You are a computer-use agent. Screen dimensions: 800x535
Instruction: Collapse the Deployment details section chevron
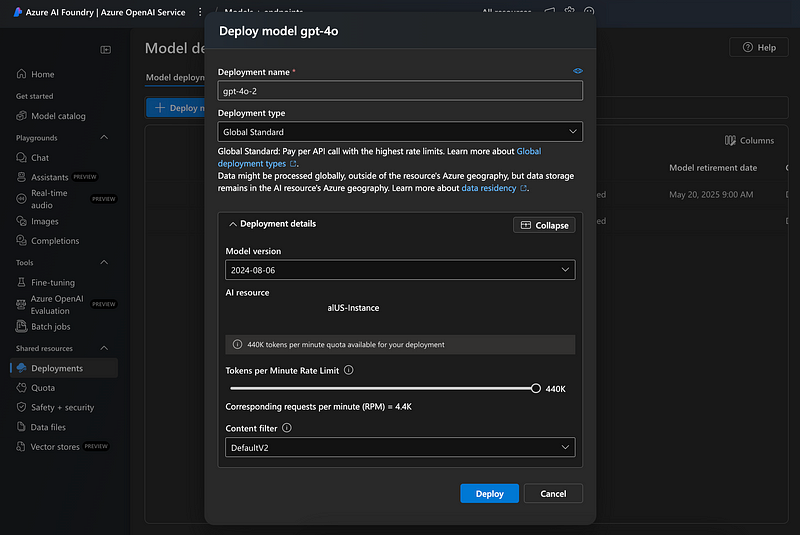(x=233, y=224)
